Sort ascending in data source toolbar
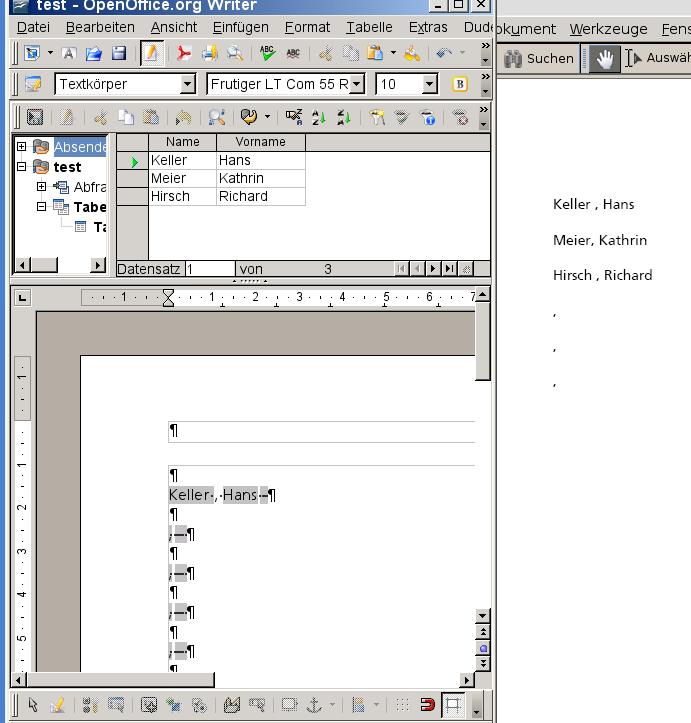691x723 pixels. pos(320,117)
